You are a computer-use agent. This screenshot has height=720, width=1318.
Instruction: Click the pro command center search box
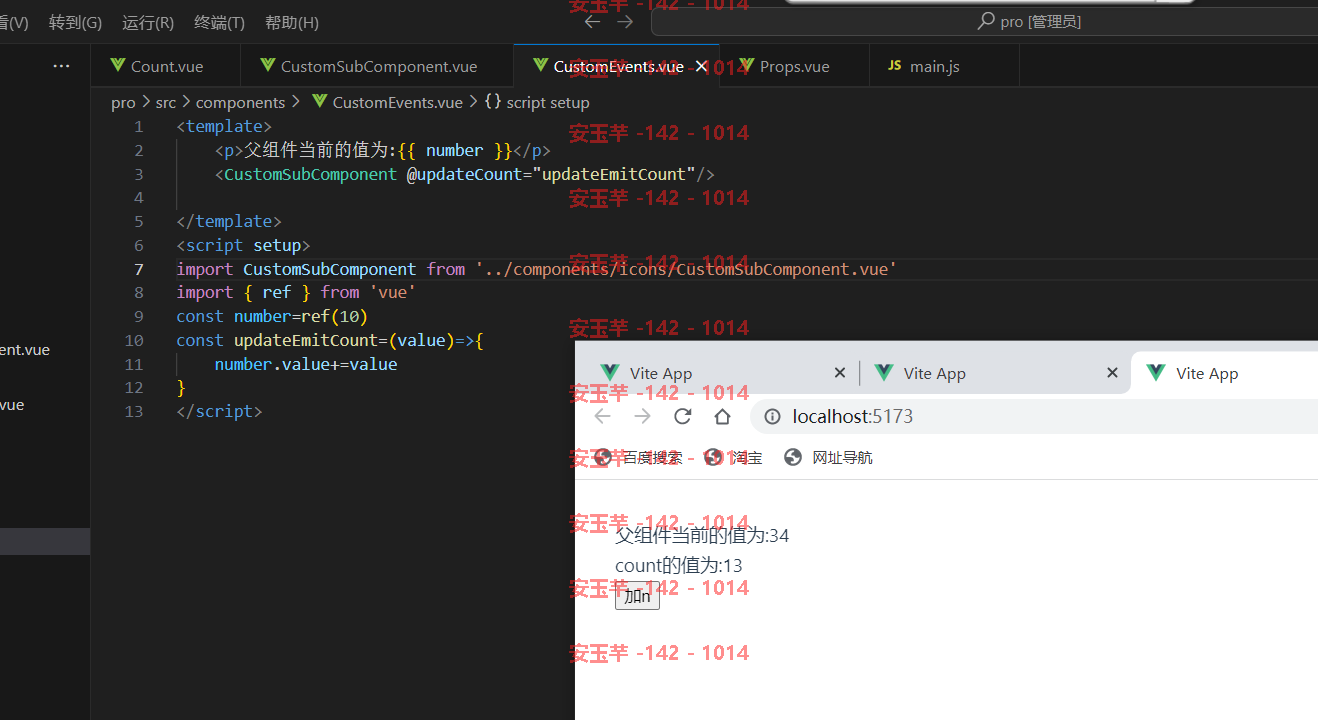point(984,22)
